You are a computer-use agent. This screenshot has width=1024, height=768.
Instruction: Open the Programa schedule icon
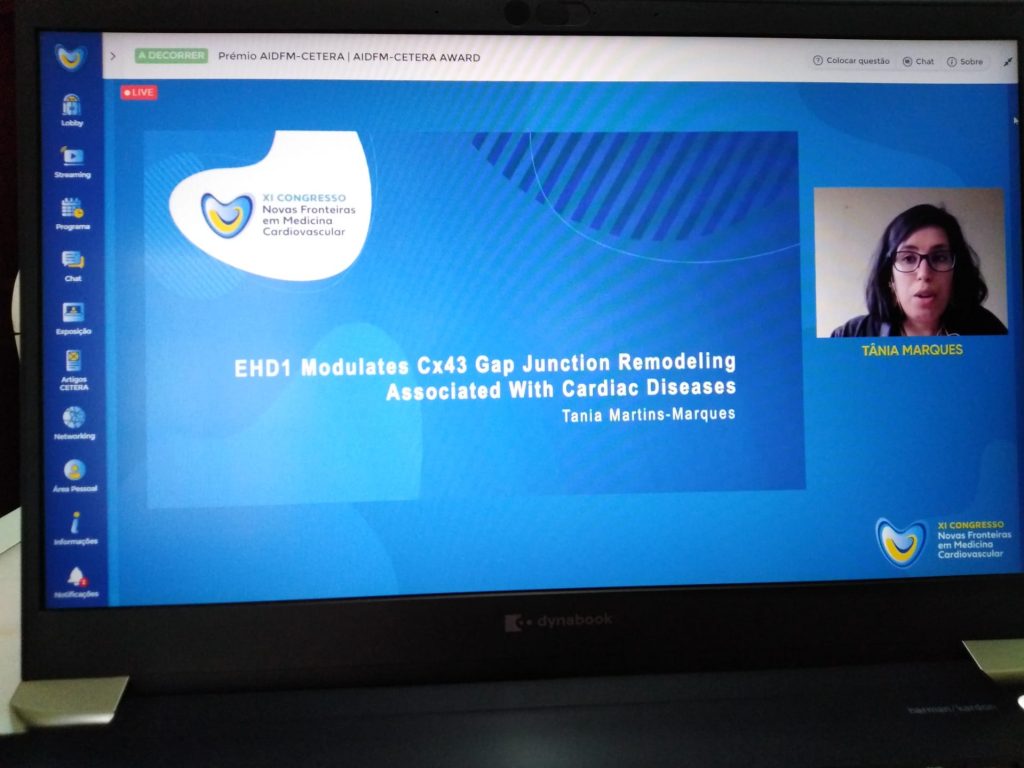tap(72, 210)
